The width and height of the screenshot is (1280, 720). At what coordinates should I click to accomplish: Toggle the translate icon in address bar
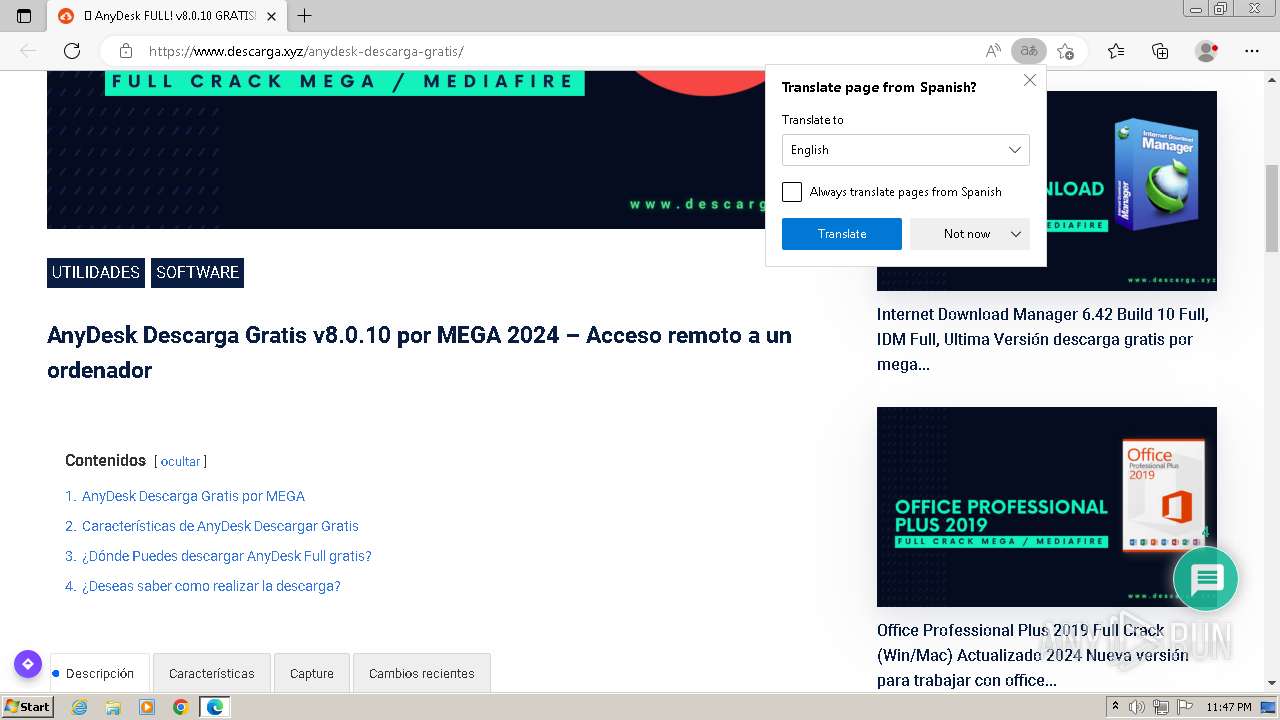(x=1028, y=51)
